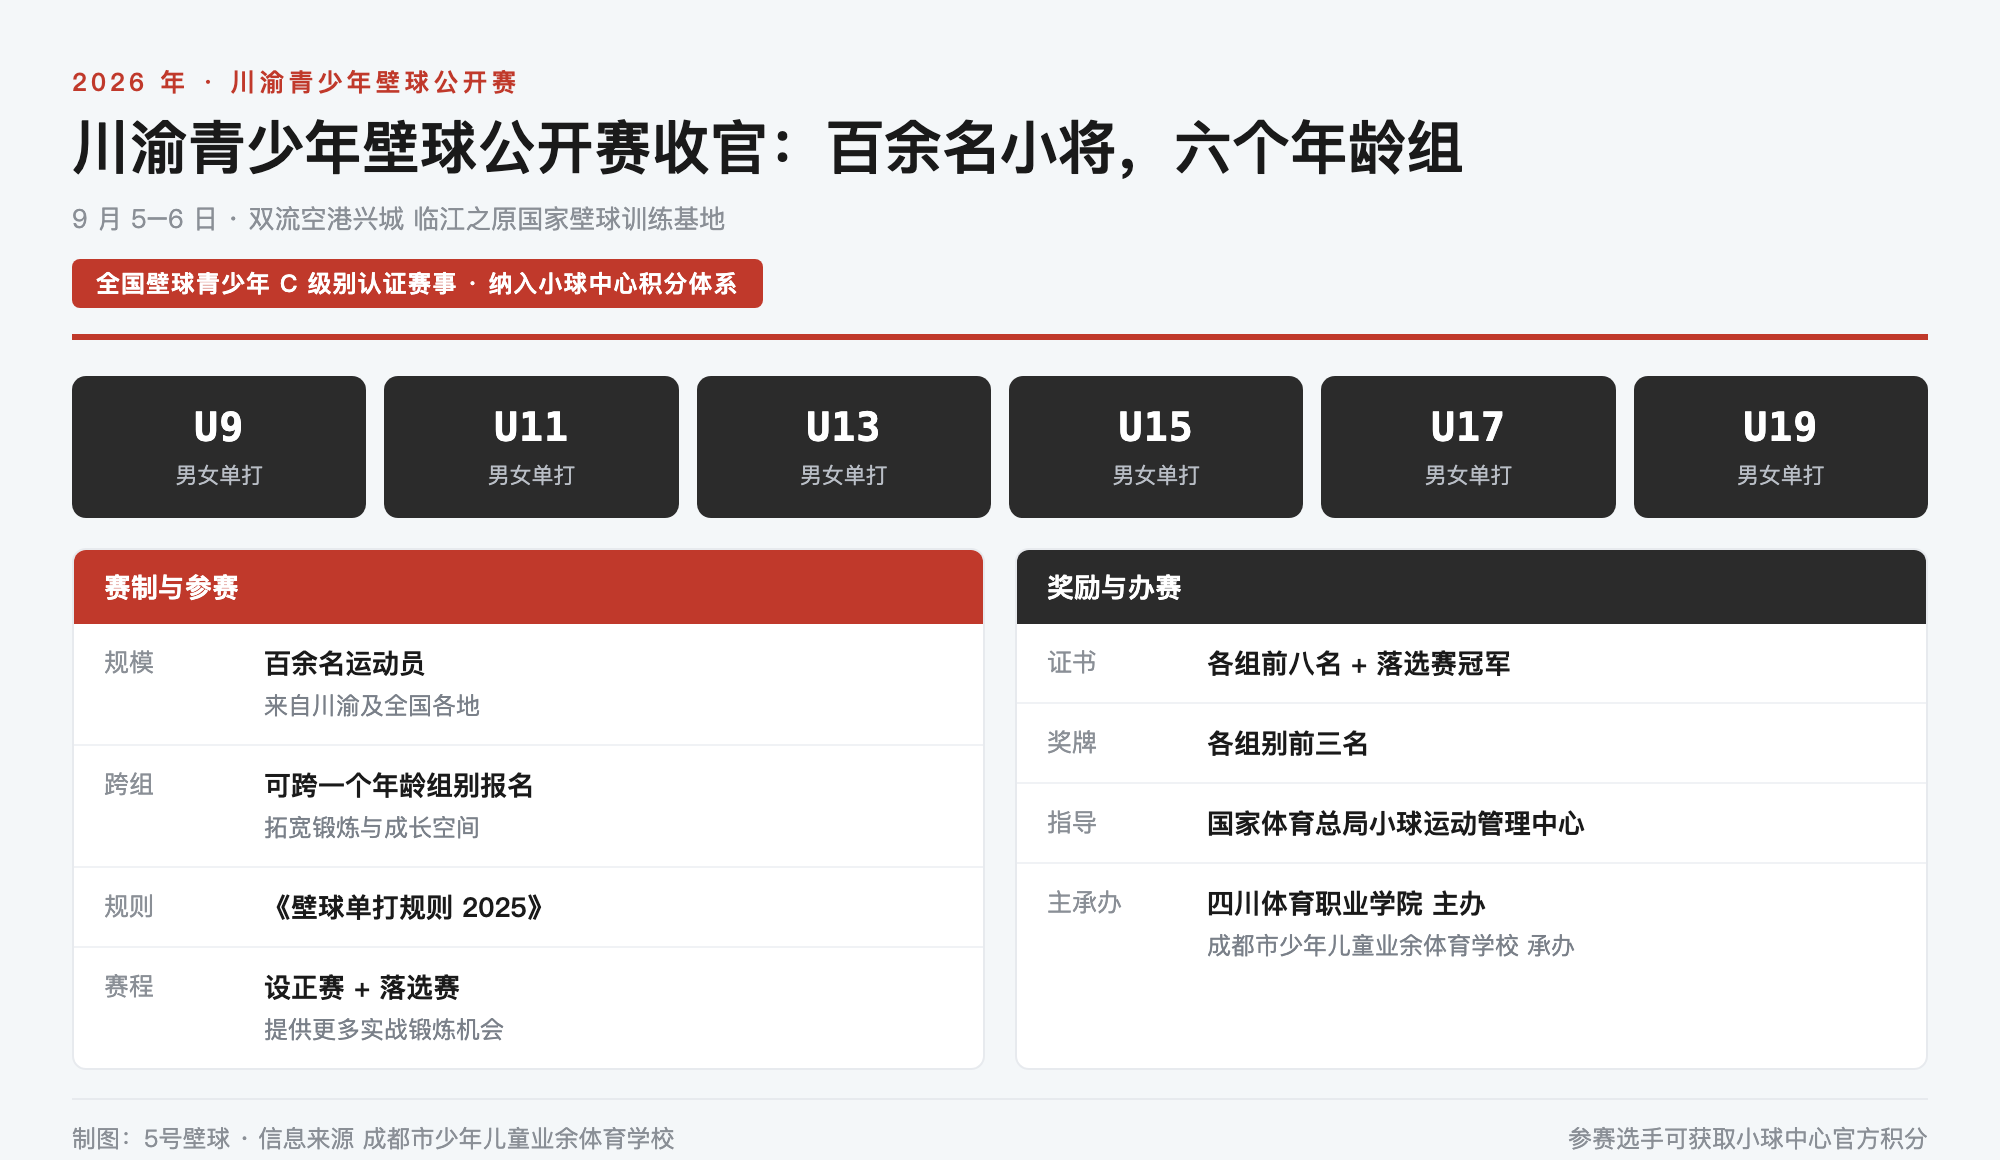Click the red C 级别认证赛事 badge
Screen dimensions: 2000x1160
point(417,284)
